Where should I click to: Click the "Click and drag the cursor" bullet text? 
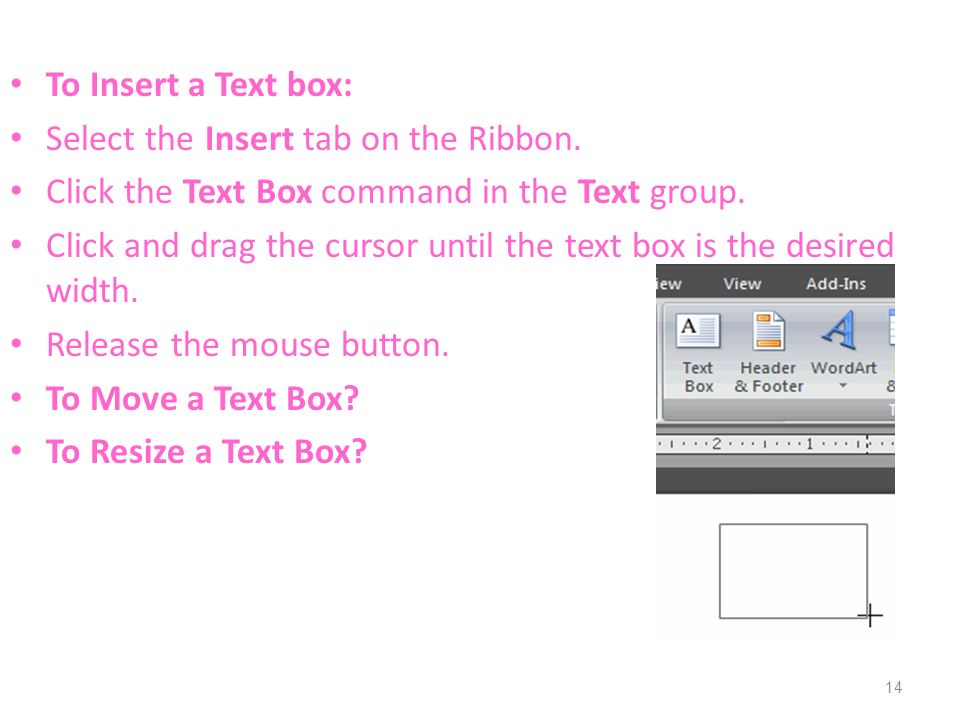pyautogui.click(x=470, y=268)
